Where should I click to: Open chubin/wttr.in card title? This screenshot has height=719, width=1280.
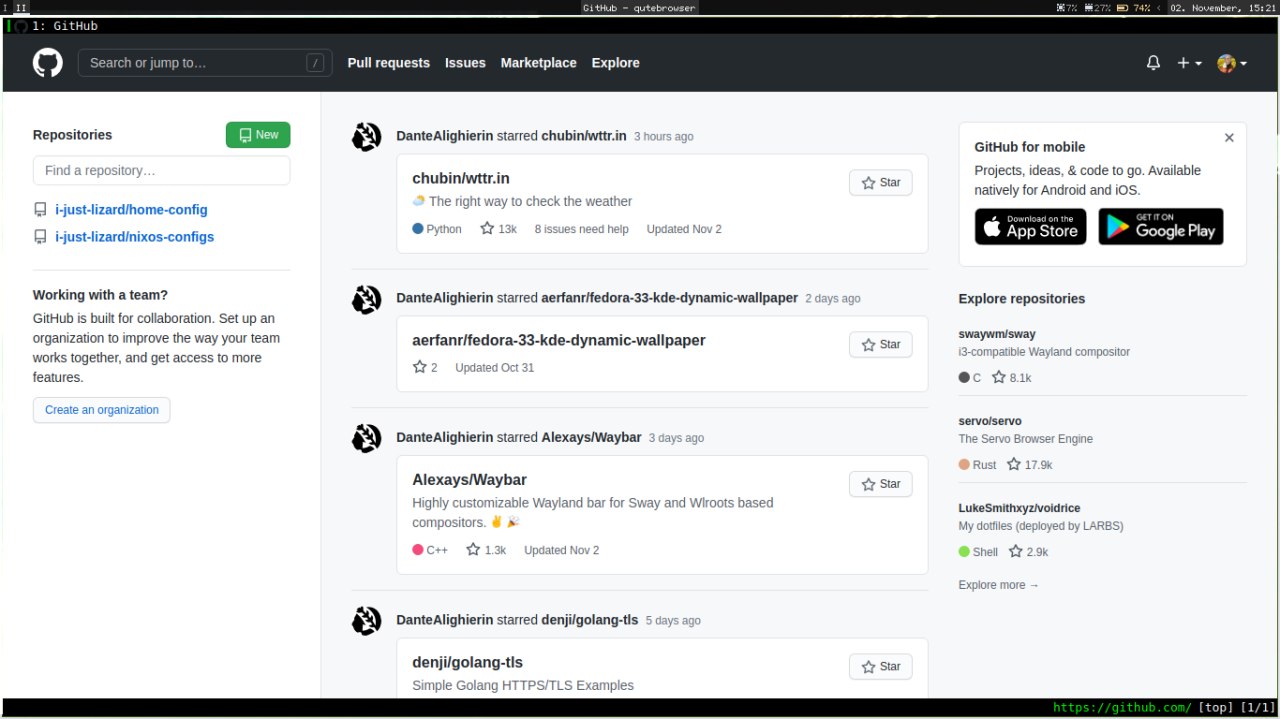pos(461,178)
